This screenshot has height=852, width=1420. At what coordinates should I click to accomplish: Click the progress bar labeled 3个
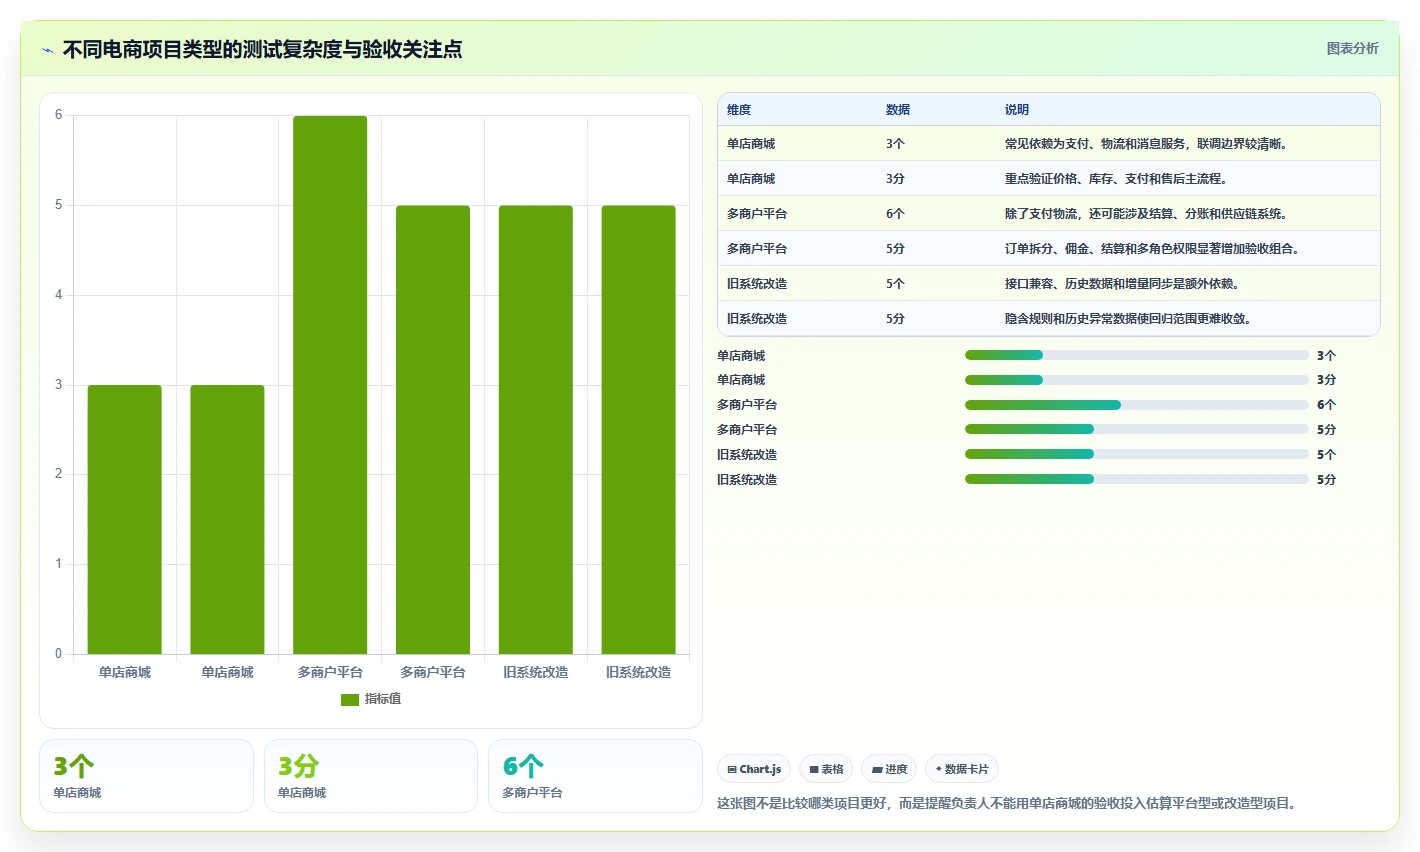pos(1137,355)
